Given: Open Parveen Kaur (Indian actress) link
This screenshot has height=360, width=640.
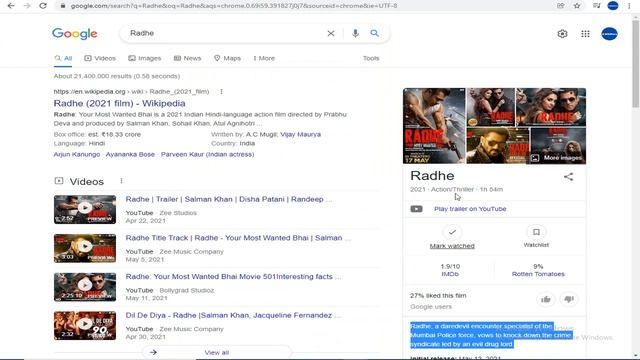Looking at the screenshot, I should pyautogui.click(x=207, y=154).
